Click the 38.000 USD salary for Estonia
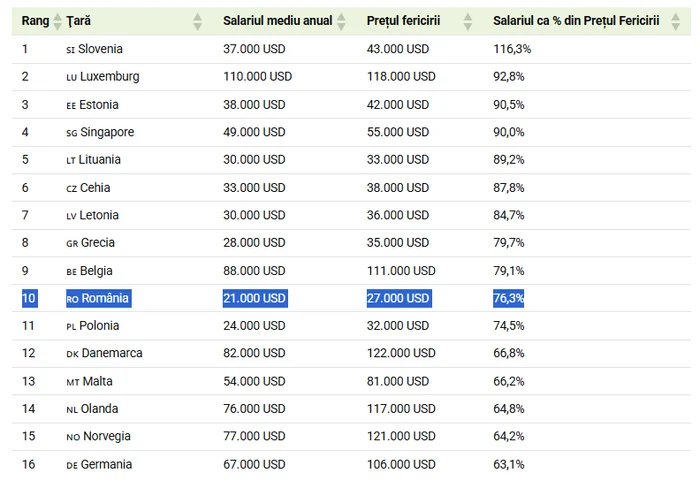Screen dimensions: 700x482 tap(254, 104)
